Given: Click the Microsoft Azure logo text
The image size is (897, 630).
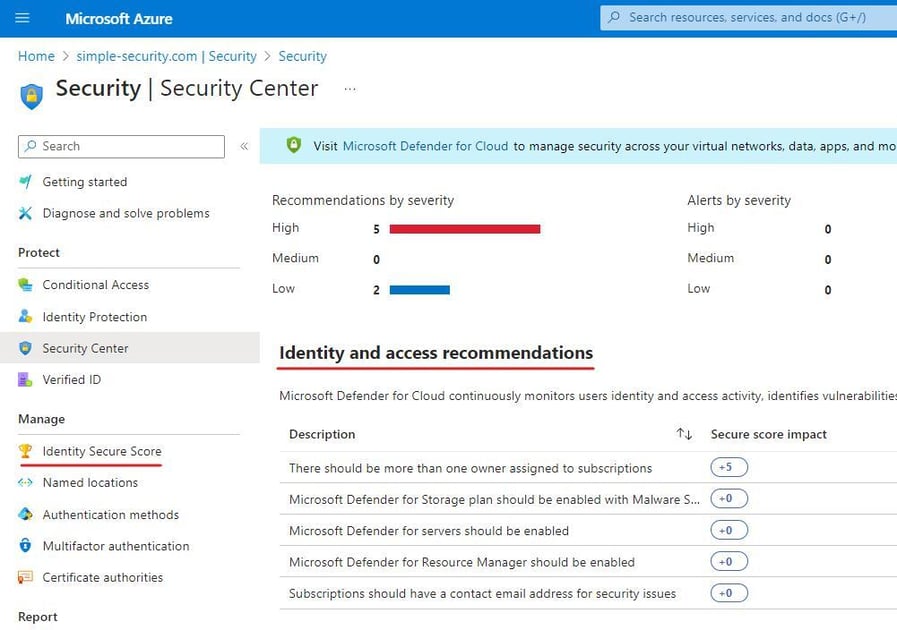Looking at the screenshot, I should pos(118,19).
